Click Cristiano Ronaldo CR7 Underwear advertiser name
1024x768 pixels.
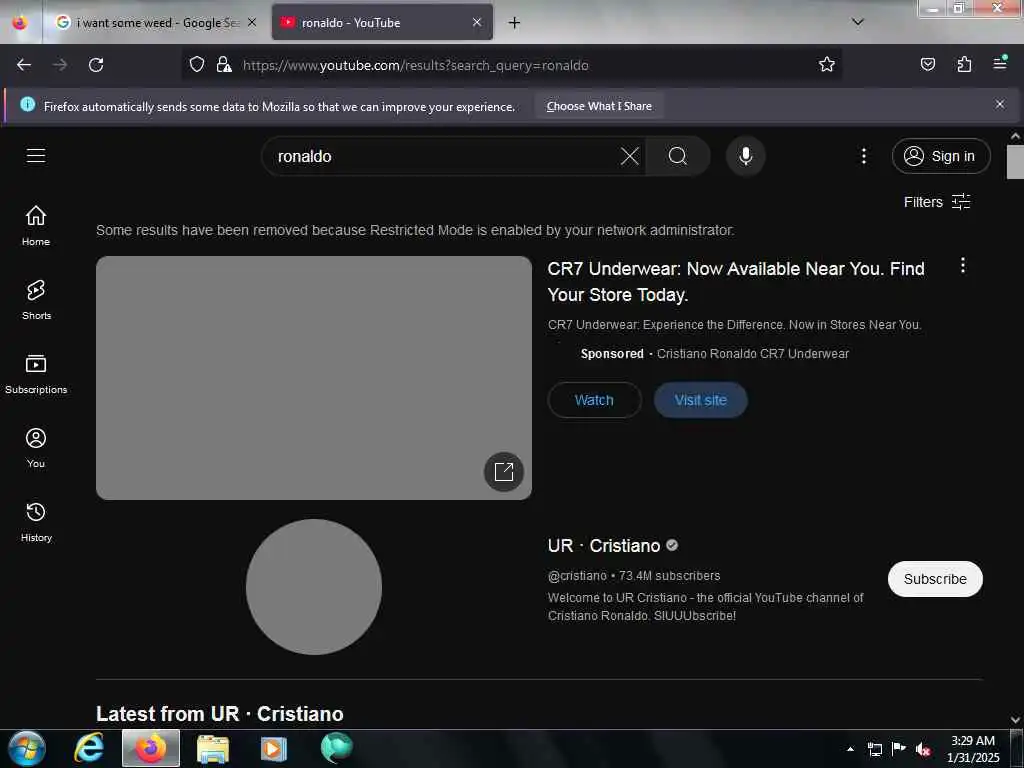pyautogui.click(x=752, y=353)
